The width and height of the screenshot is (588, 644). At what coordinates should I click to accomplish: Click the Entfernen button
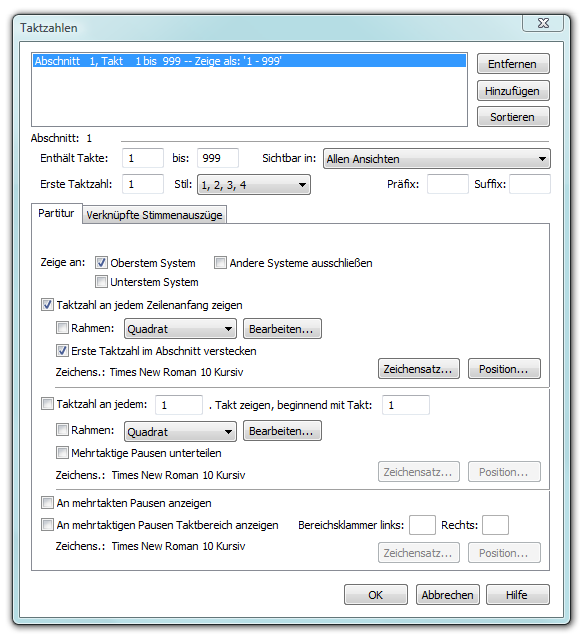(513, 64)
